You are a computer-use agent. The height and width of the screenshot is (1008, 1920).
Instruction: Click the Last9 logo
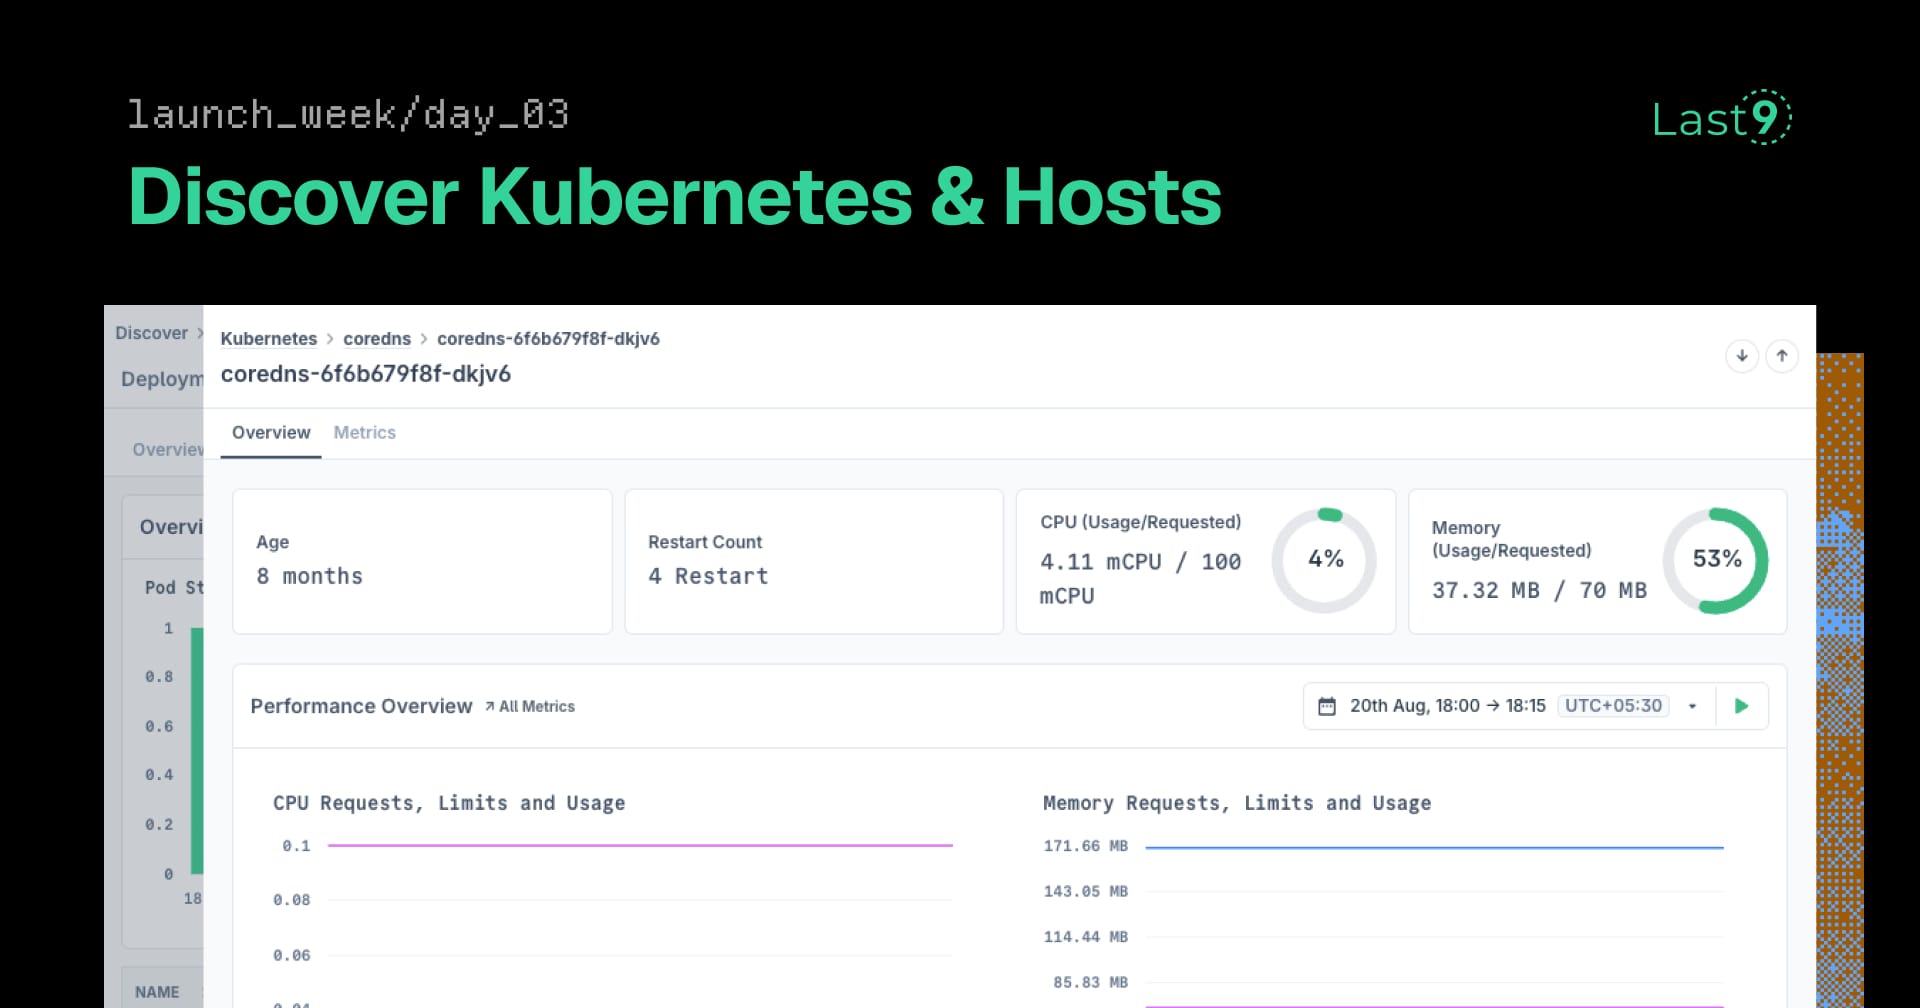pos(1719,119)
